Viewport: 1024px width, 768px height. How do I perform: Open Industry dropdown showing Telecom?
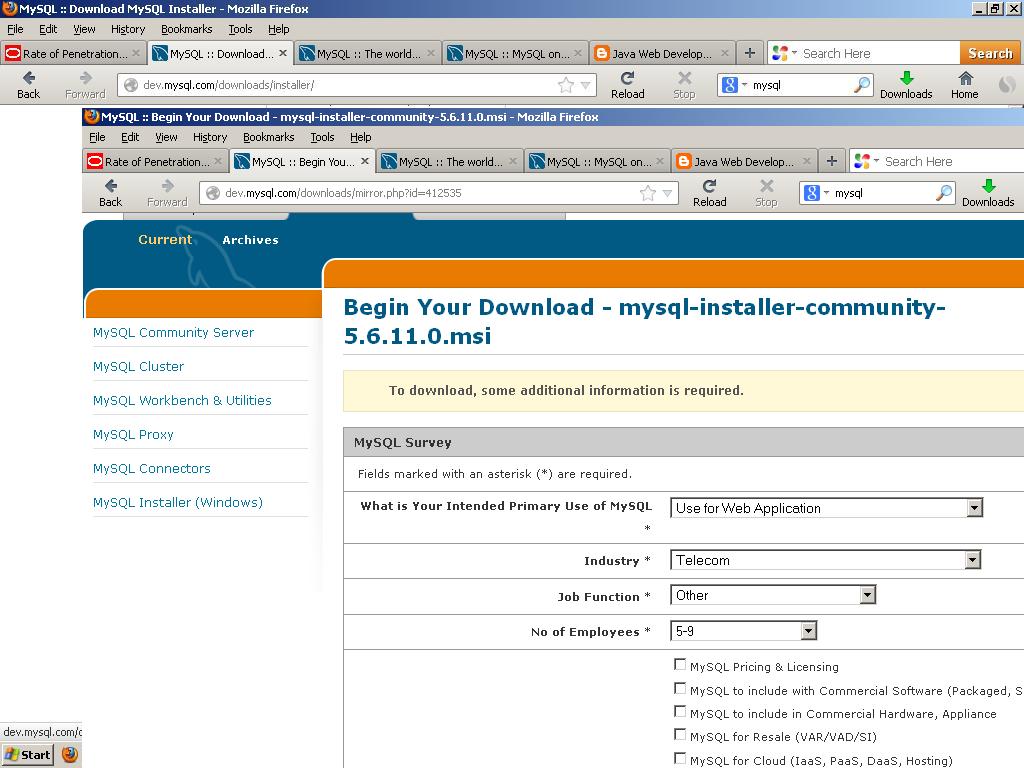coord(825,560)
